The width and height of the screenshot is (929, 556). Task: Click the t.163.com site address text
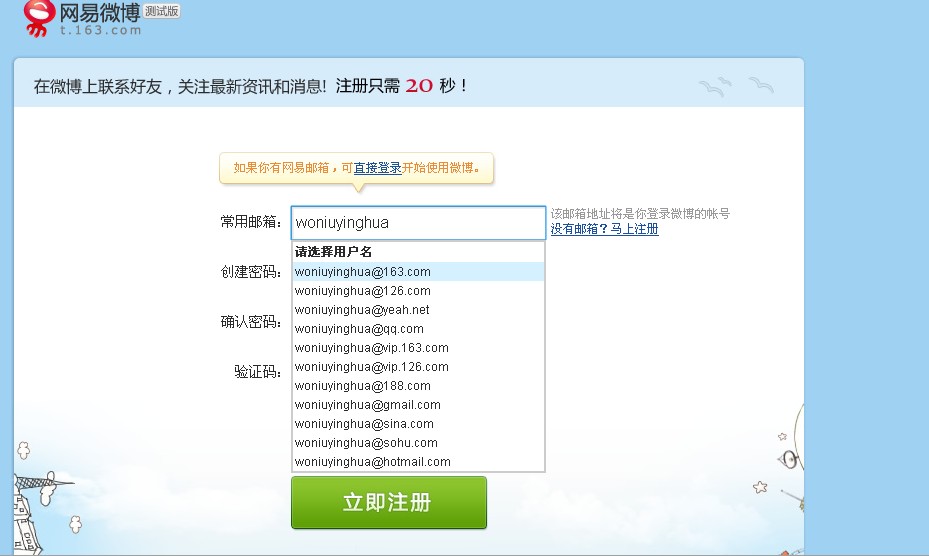point(101,30)
